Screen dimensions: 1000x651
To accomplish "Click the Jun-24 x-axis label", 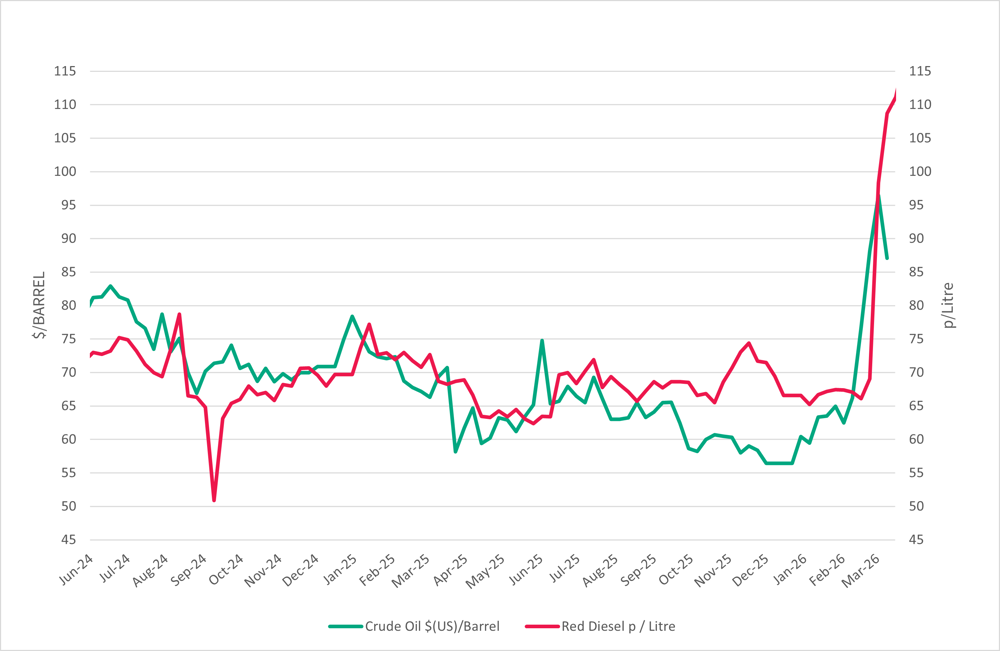I will (x=76, y=571).
